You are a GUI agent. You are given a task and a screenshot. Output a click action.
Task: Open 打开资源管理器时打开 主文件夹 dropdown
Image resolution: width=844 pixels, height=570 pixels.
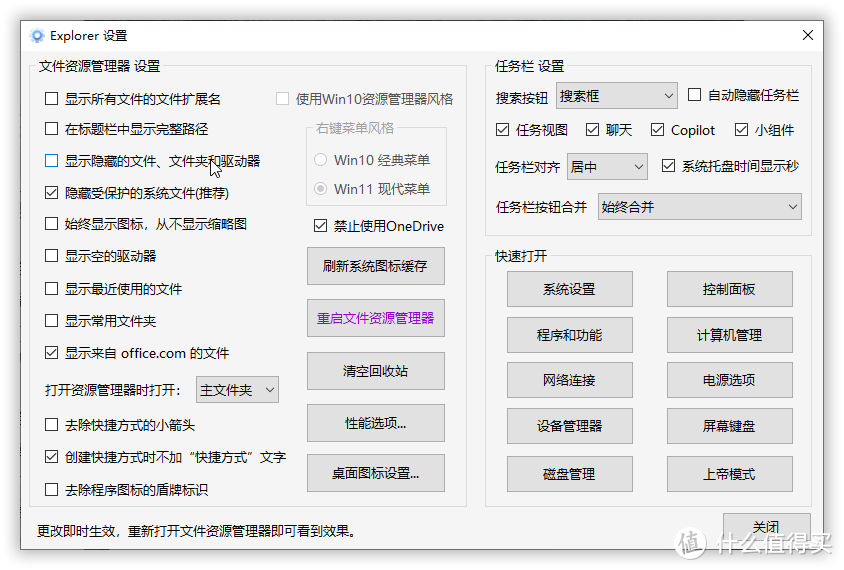coord(237,390)
